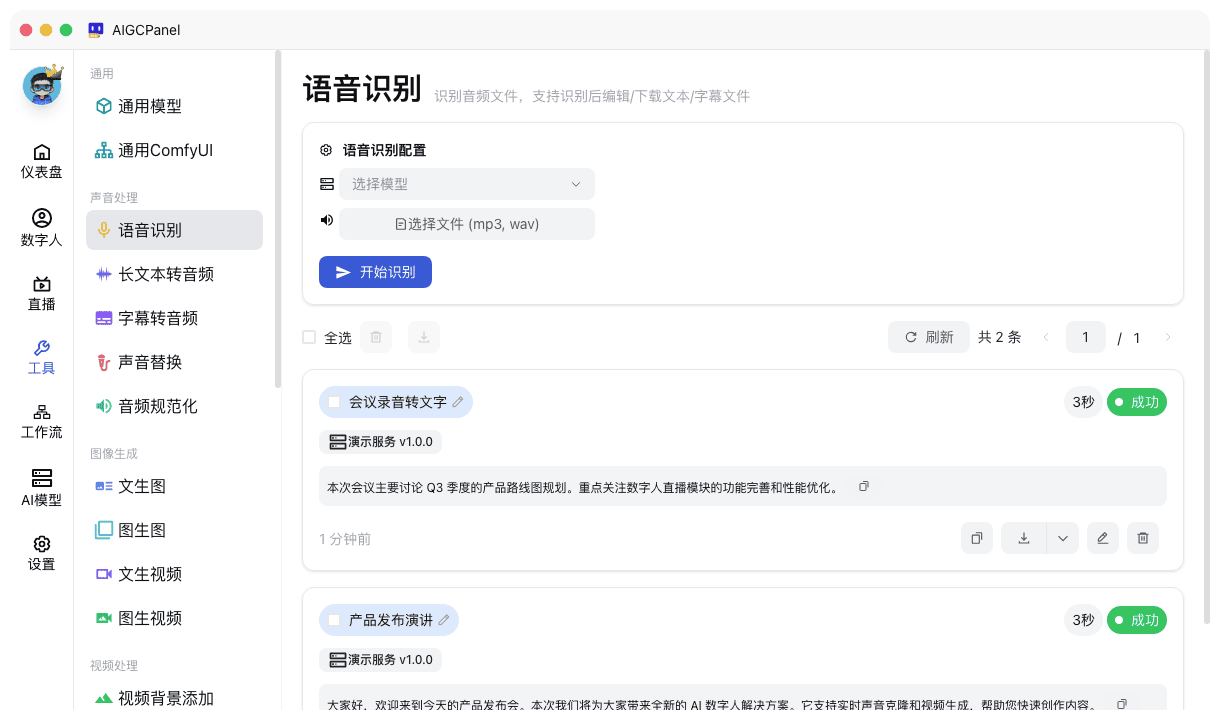
Task: Open 长文本转音频 tool
Action: tap(174, 274)
